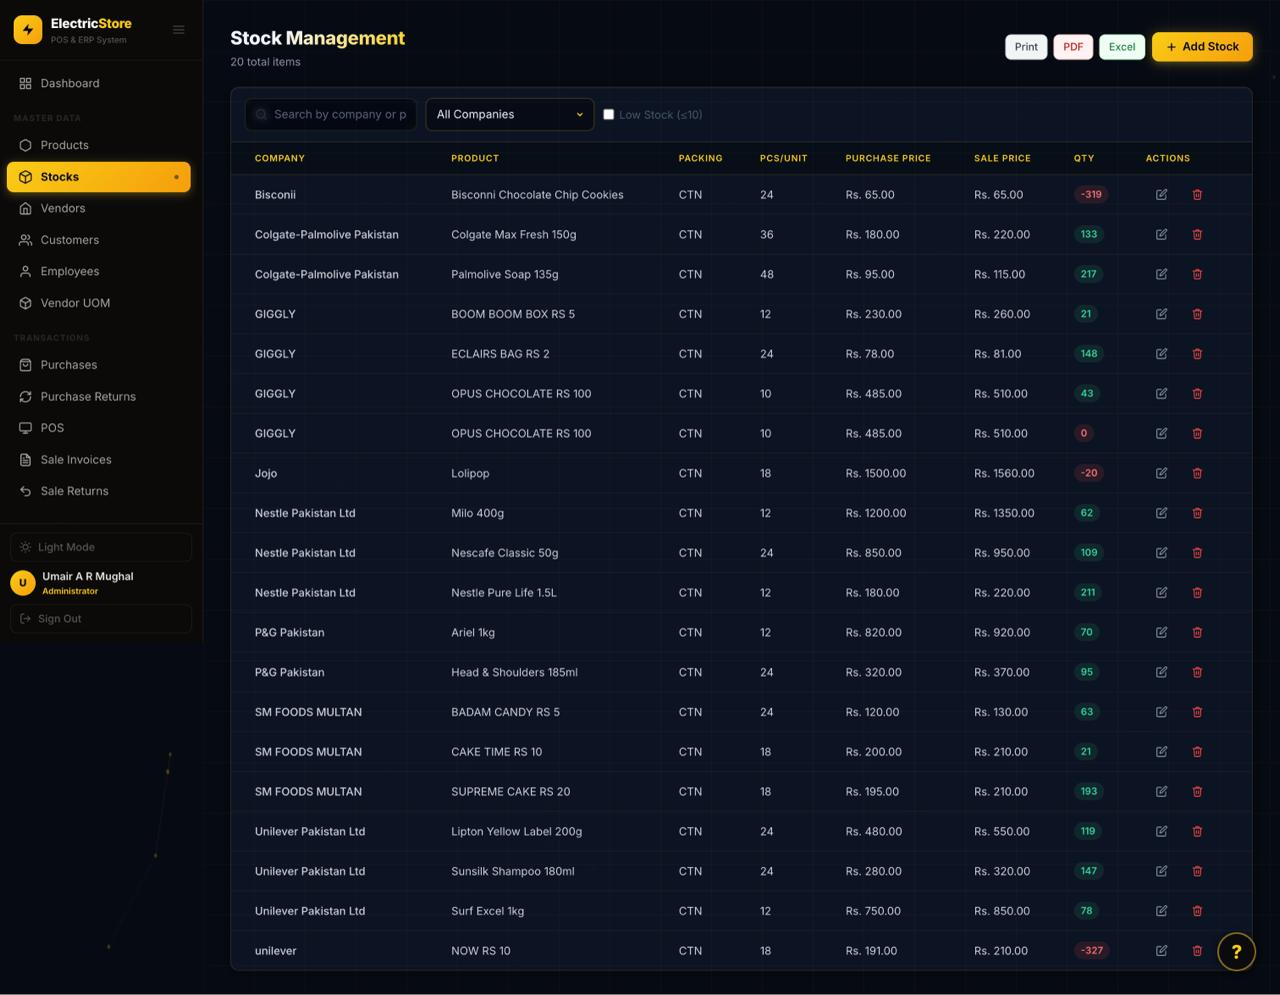Navigate to Customers

pyautogui.click(x=99, y=240)
